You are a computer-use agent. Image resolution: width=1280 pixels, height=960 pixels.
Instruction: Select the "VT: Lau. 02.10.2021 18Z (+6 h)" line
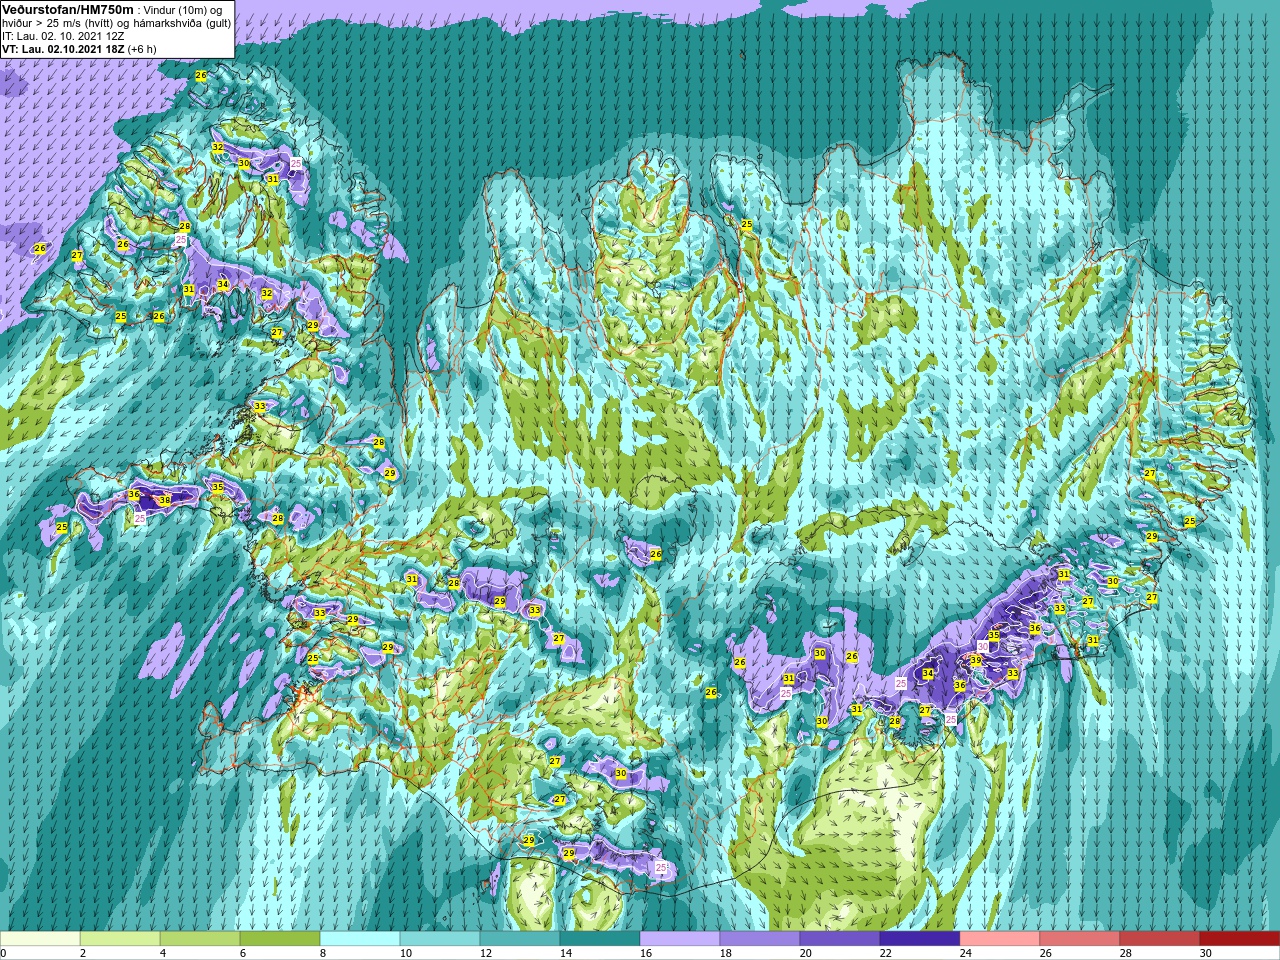pyautogui.click(x=79, y=48)
